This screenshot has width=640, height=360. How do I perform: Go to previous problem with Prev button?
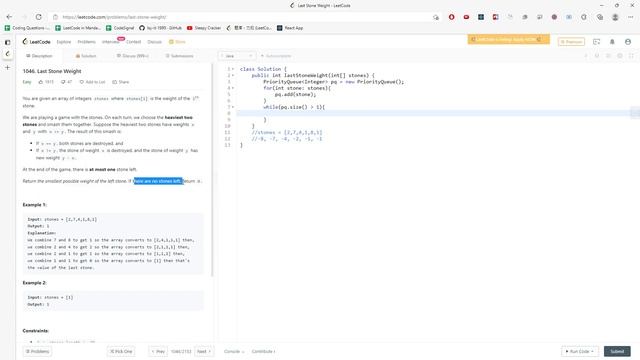click(x=158, y=351)
